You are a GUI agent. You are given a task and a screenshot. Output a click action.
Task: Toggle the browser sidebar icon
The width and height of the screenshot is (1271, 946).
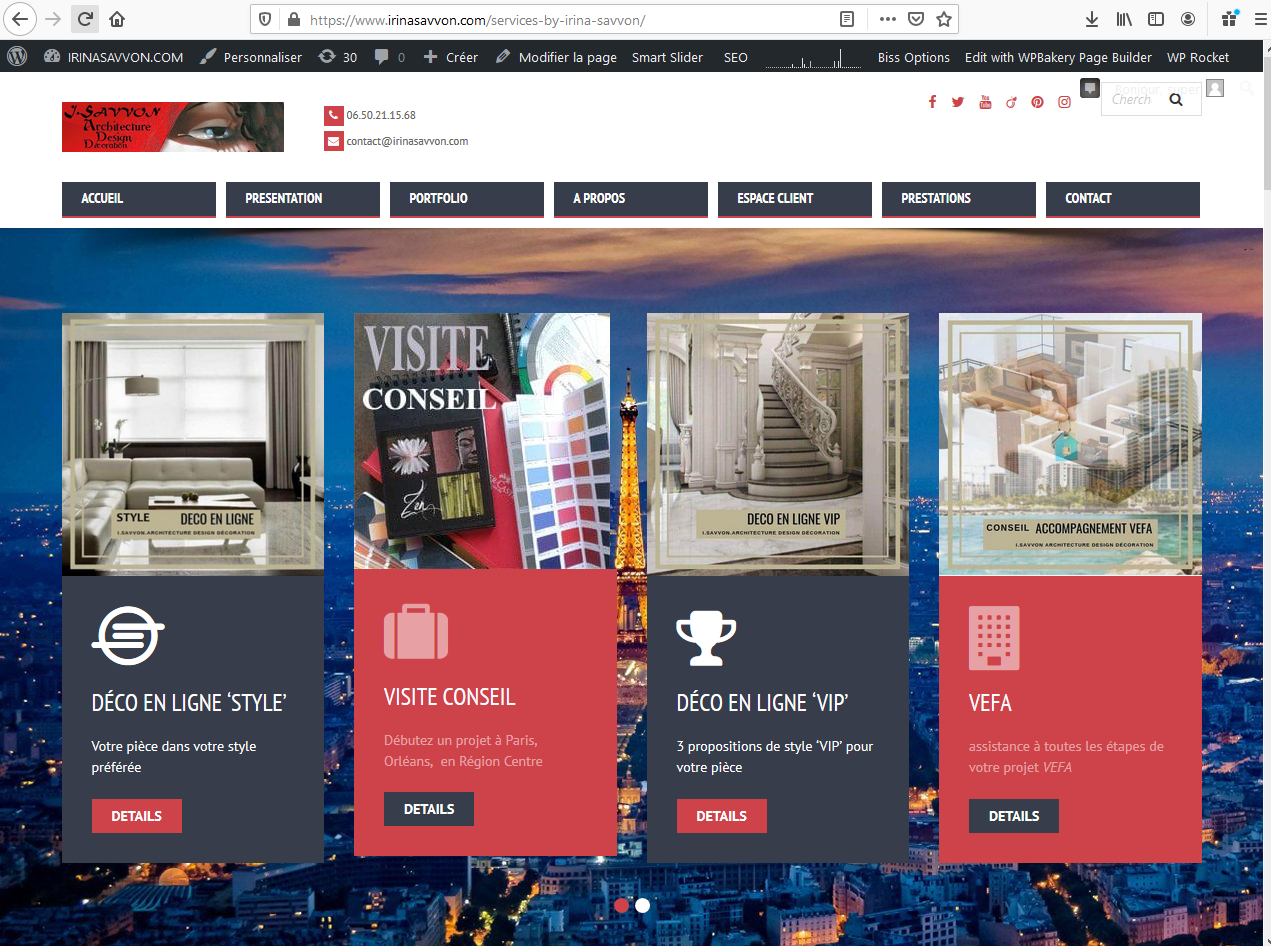pos(1155,19)
